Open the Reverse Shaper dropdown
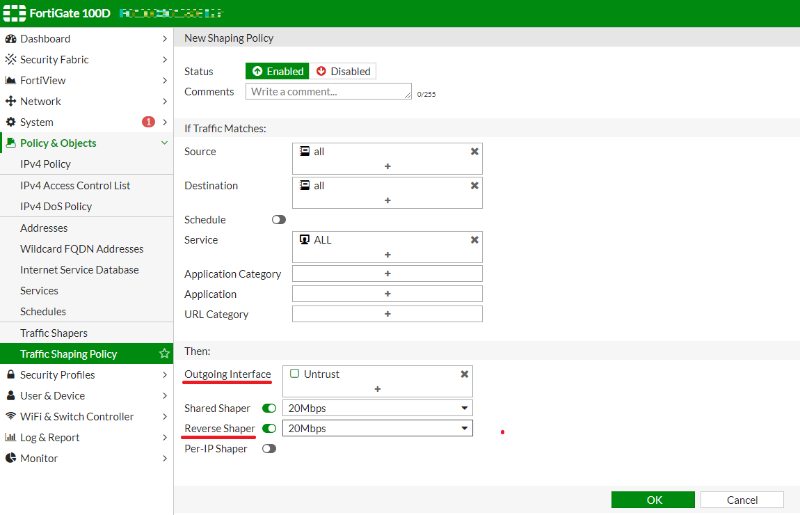800x515 pixels. [x=377, y=428]
